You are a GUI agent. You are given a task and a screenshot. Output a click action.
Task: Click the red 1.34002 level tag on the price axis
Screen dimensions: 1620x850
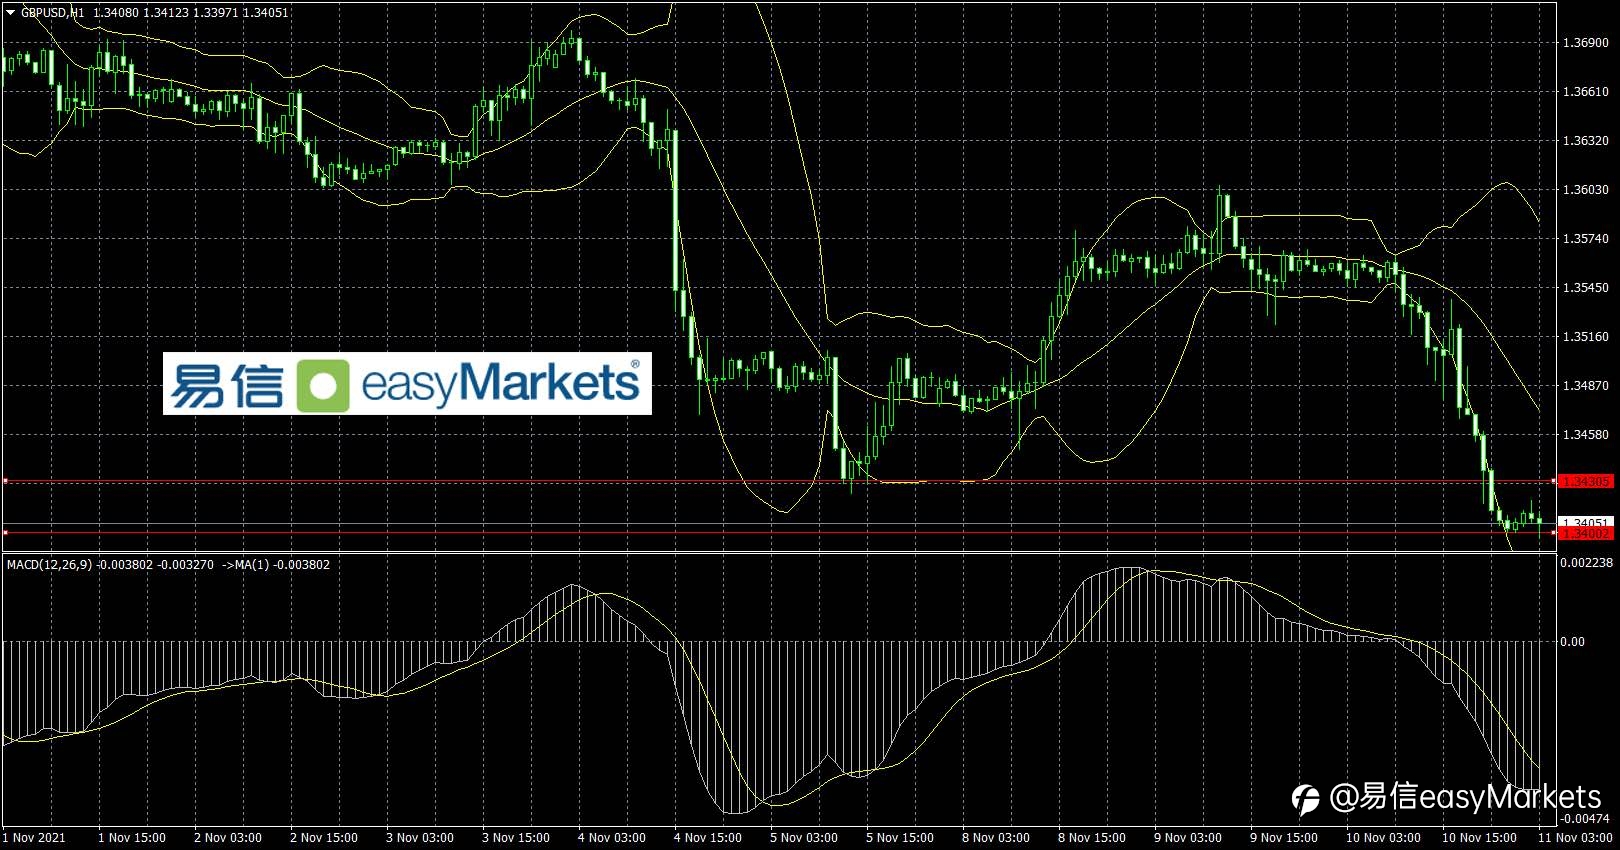tap(1586, 534)
